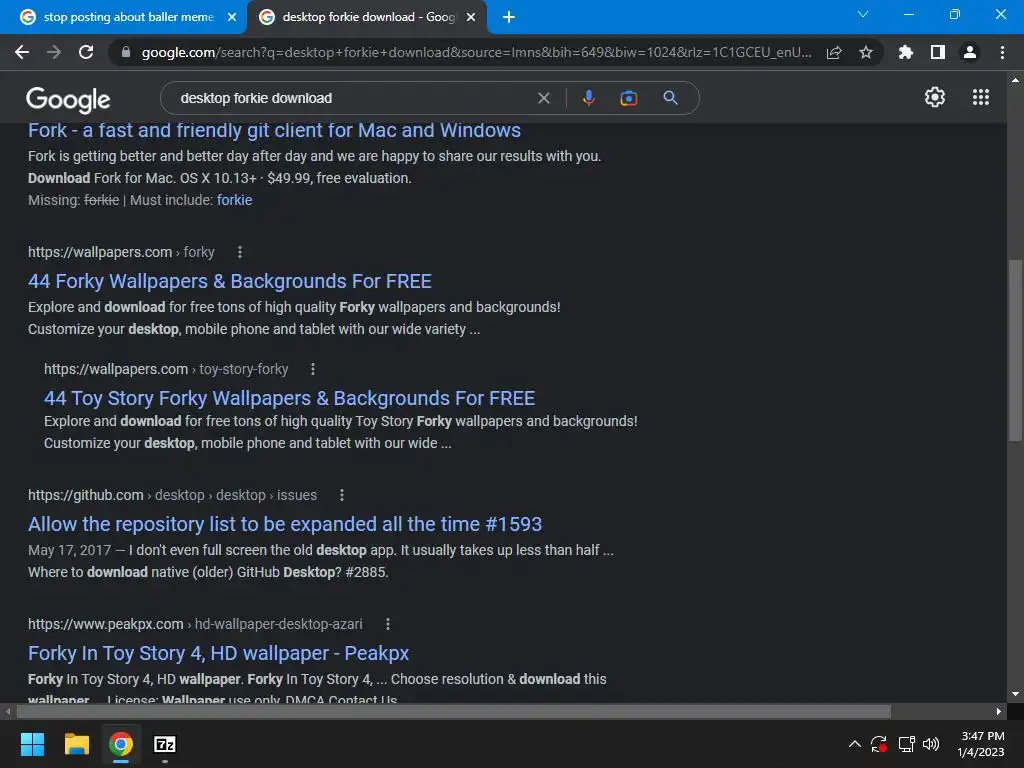Click the scroll-right arrow of the horizontal scrollbar
The width and height of the screenshot is (1024, 768).
pyautogui.click(x=998, y=711)
